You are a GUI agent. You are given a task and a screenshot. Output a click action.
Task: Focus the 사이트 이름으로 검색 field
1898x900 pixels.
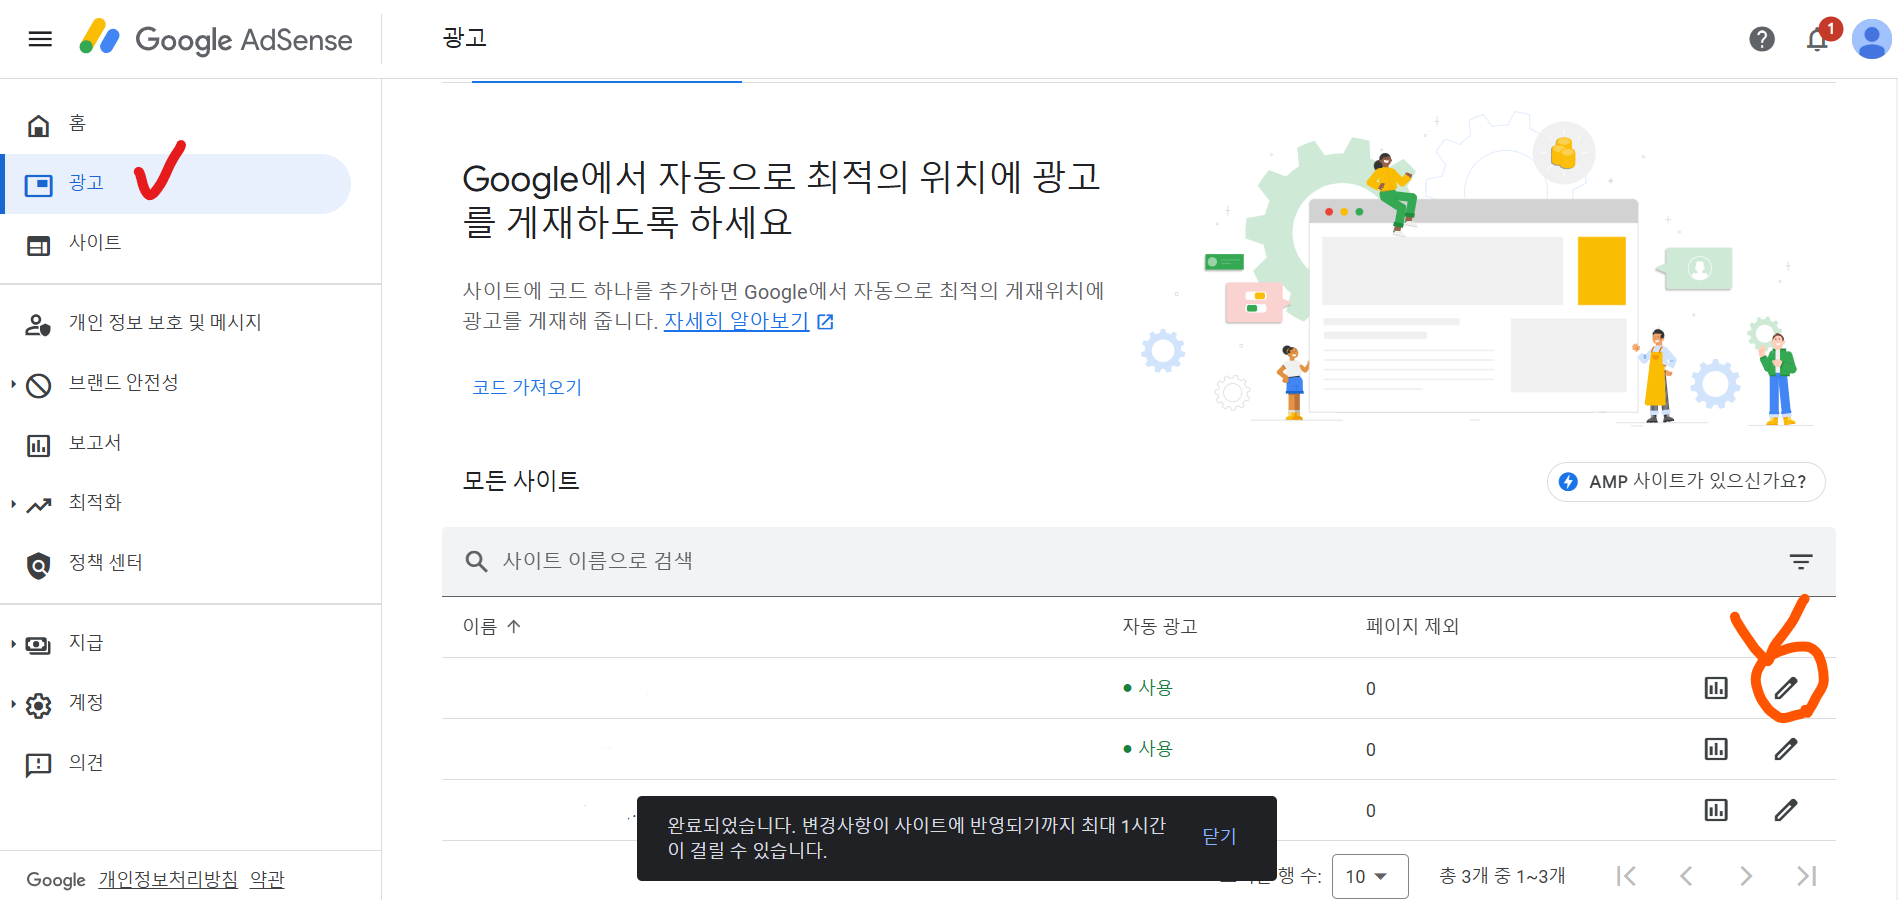1138,561
